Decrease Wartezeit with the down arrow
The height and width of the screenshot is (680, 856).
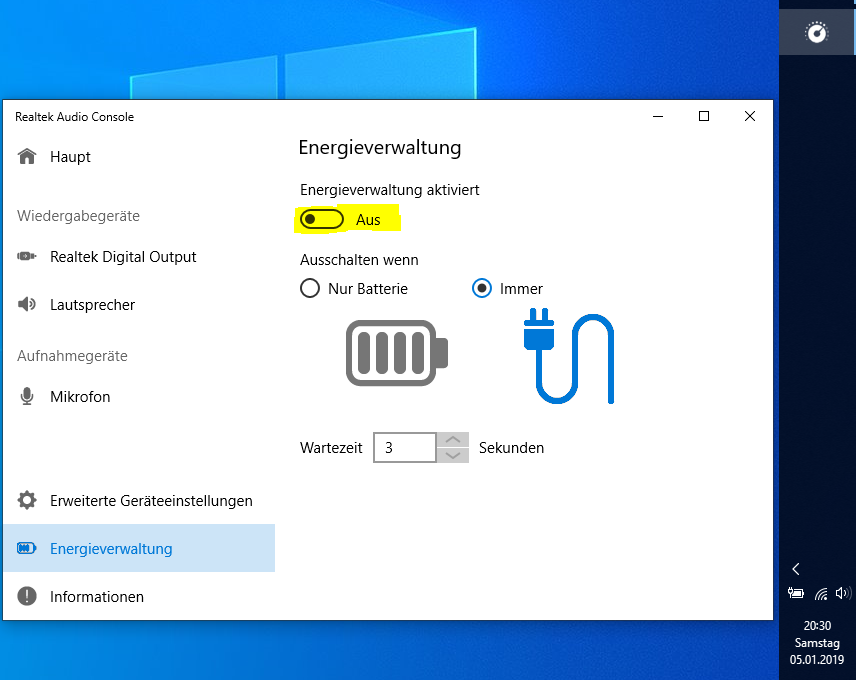pos(453,456)
